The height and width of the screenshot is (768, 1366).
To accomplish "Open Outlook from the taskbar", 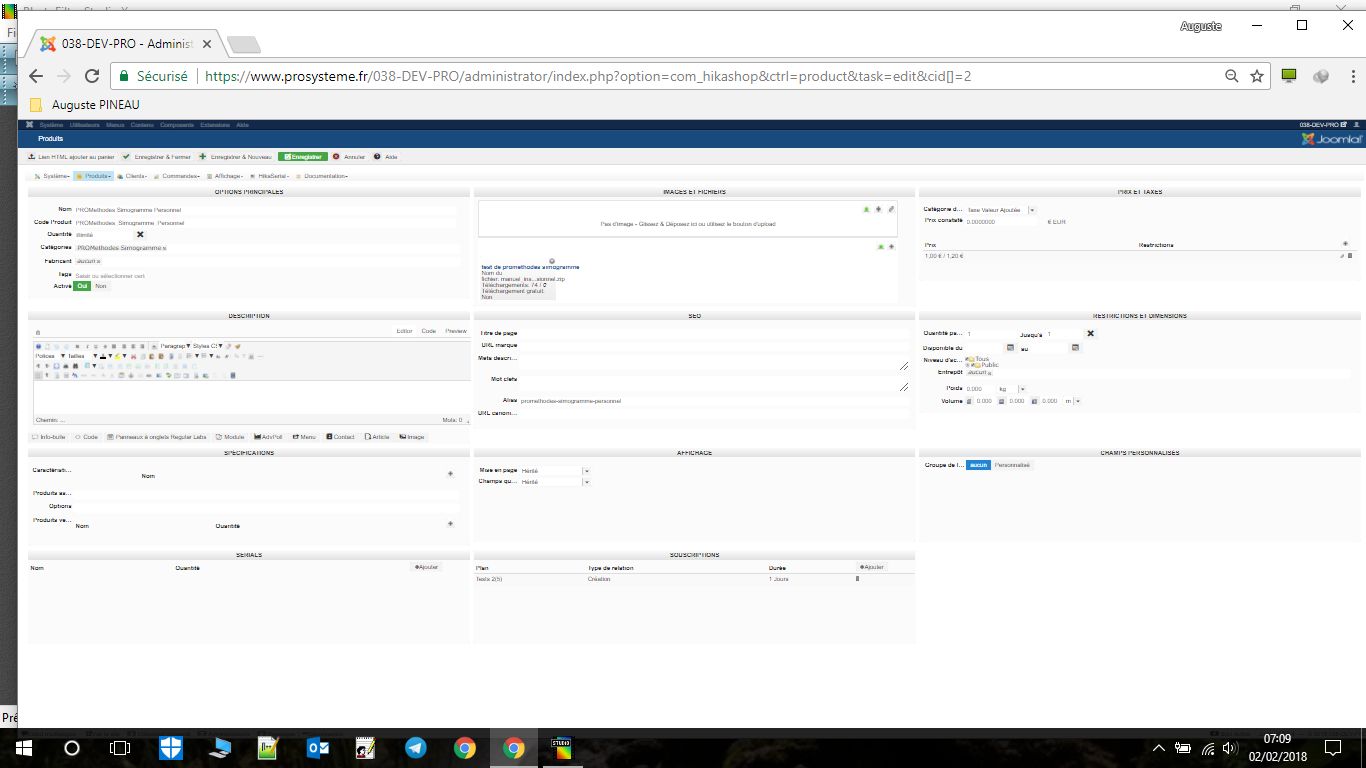I will click(x=317, y=748).
